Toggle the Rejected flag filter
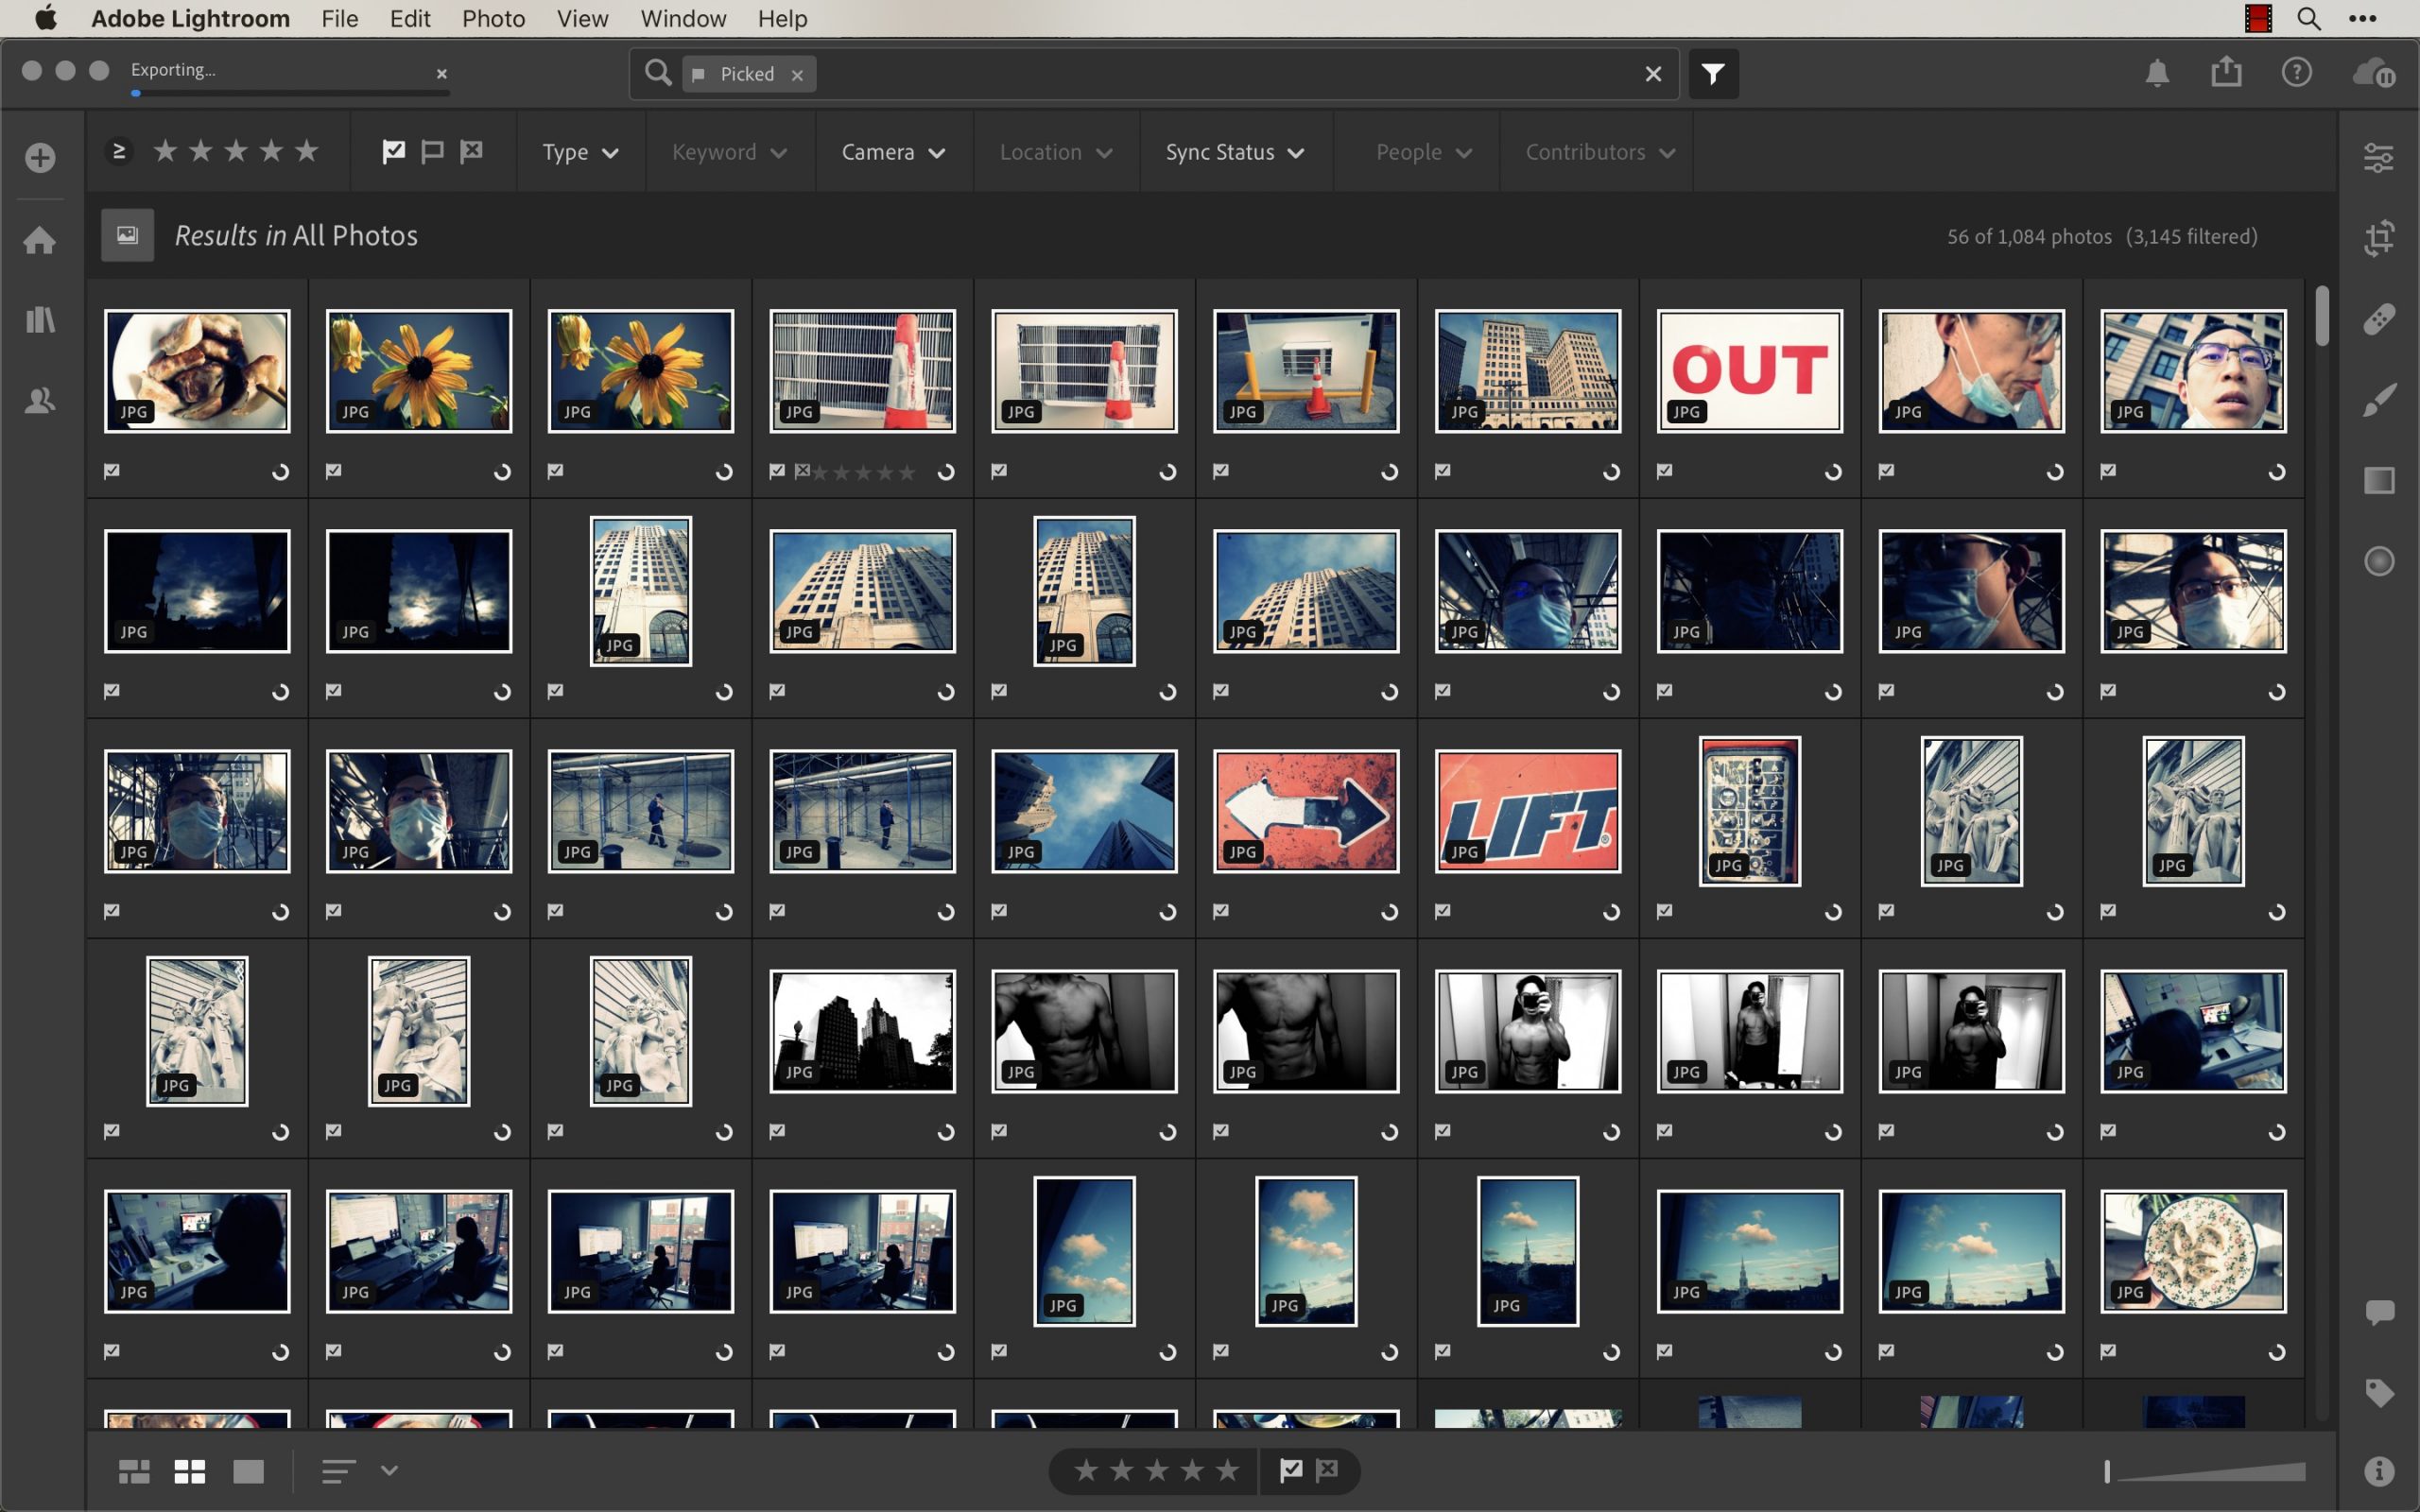This screenshot has height=1512, width=2420. [471, 151]
